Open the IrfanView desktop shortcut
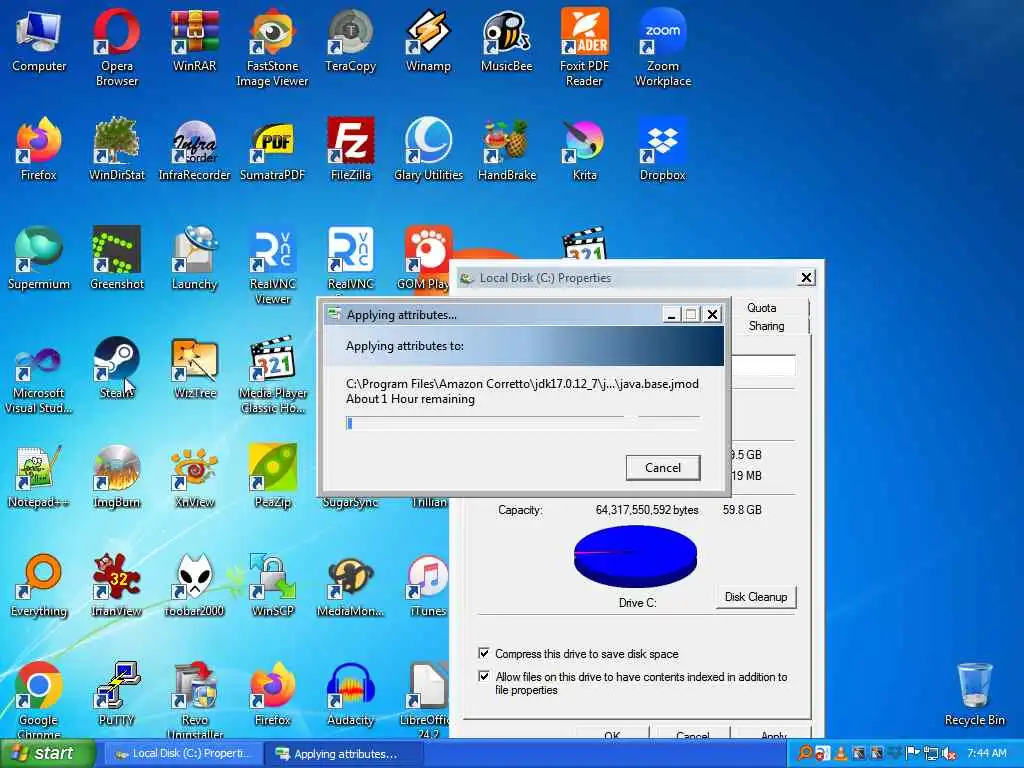Image resolution: width=1024 pixels, height=768 pixels. tap(117, 585)
